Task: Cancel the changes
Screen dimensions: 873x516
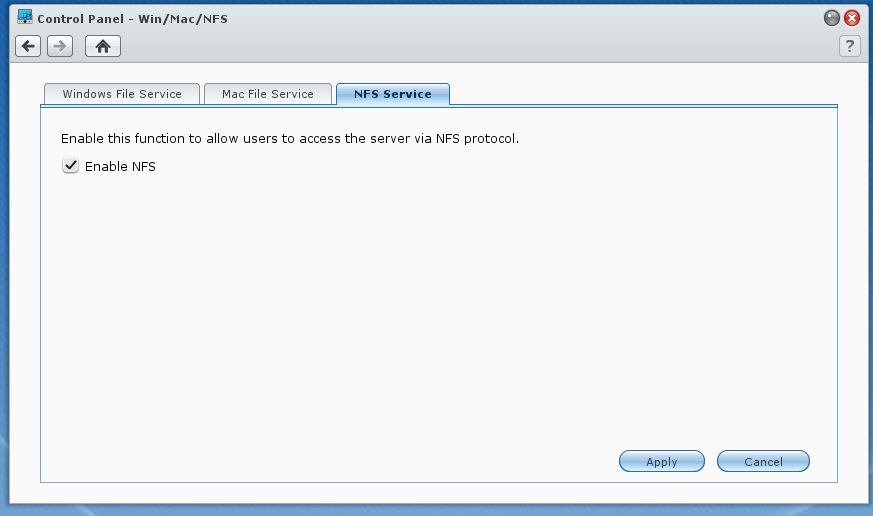Action: 764,462
